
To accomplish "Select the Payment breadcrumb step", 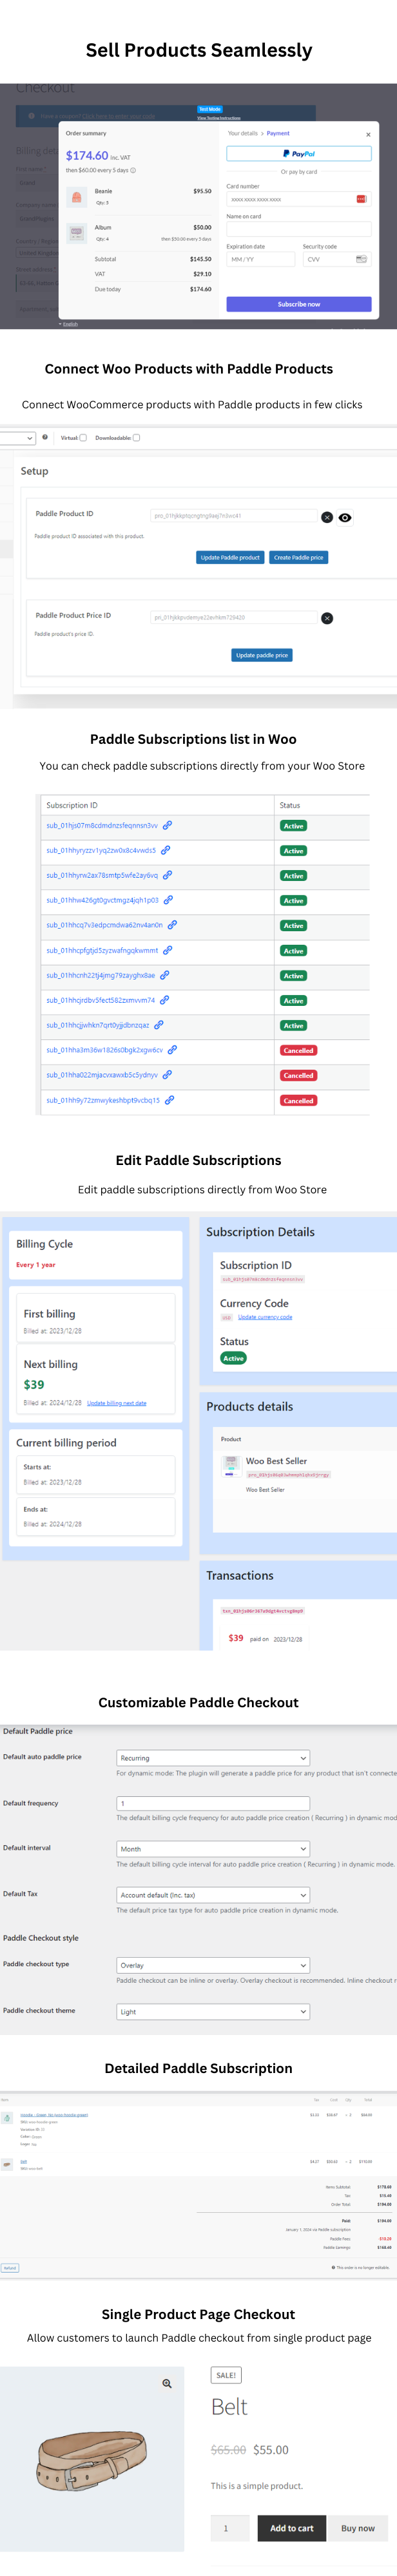I will pyautogui.click(x=278, y=133).
